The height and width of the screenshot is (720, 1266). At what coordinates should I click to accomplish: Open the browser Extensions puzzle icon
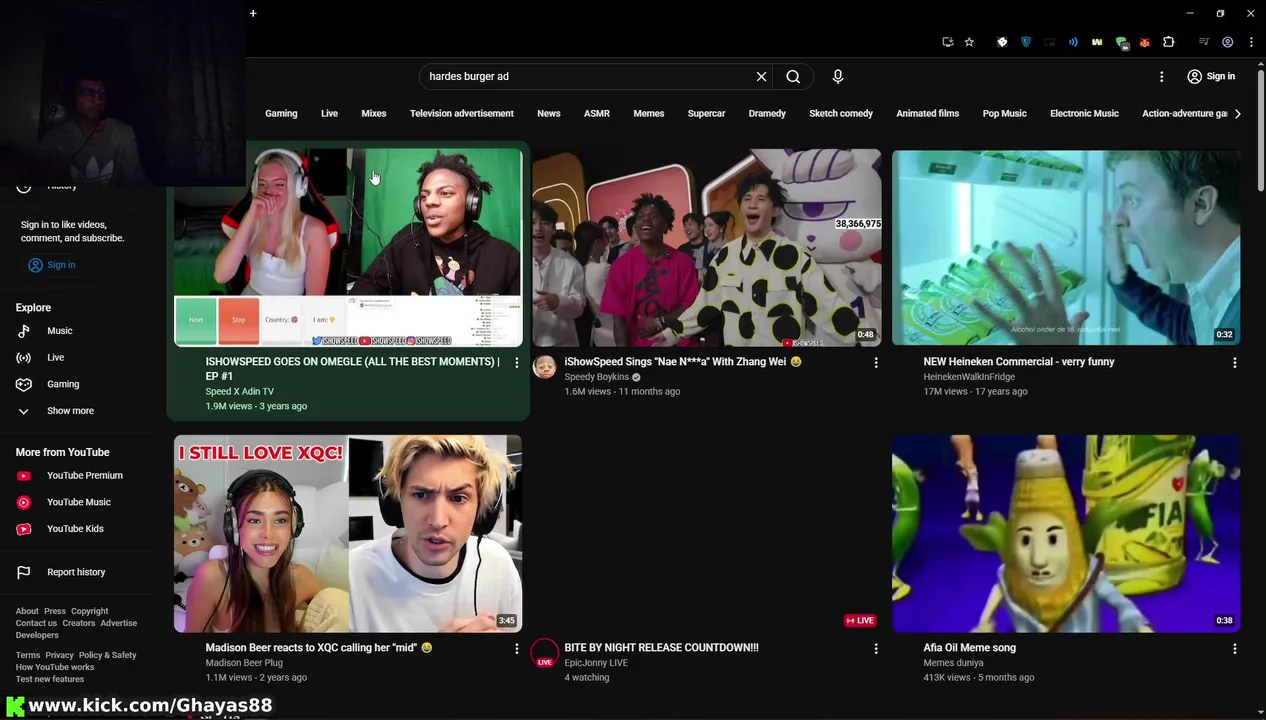1169,42
